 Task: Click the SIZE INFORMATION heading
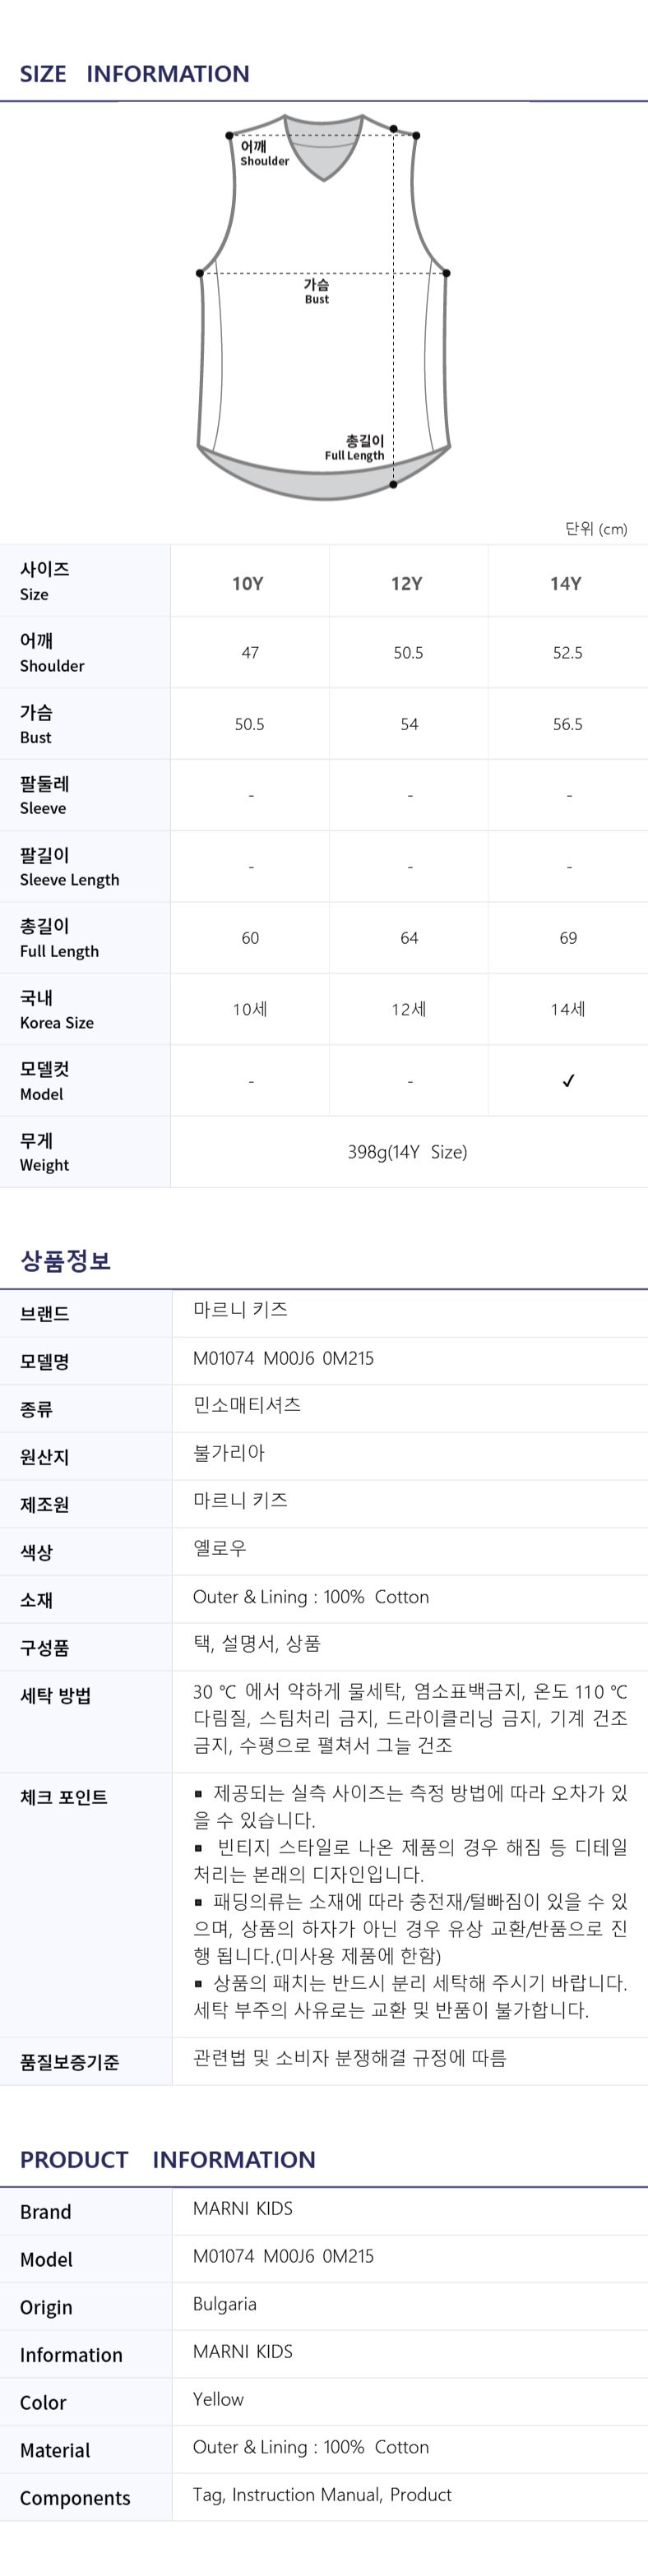tap(135, 74)
